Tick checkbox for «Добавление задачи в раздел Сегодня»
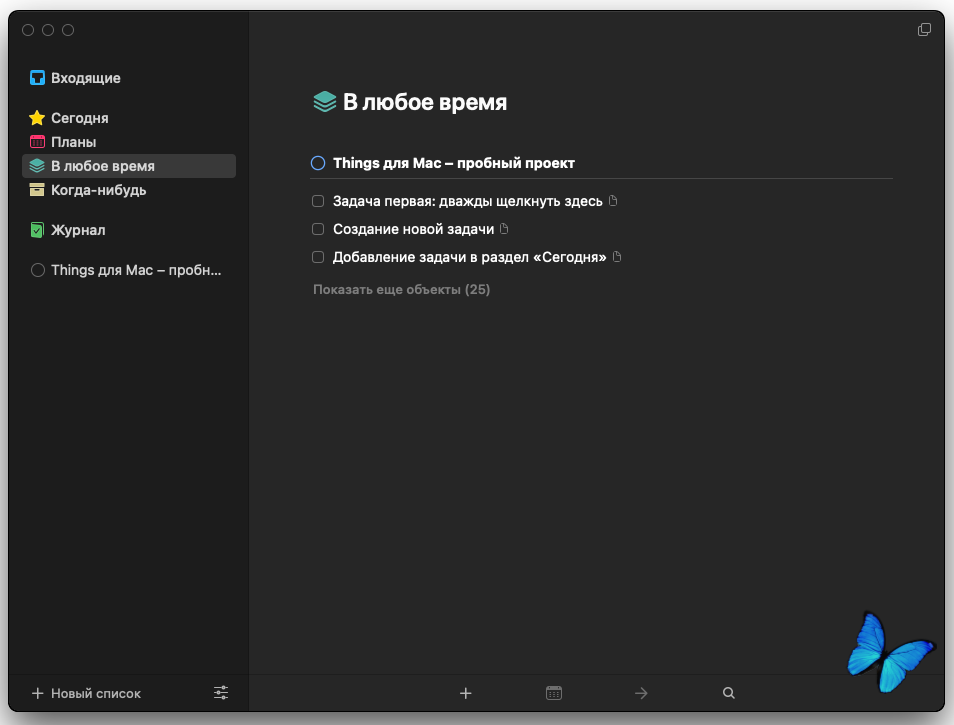Image resolution: width=954 pixels, height=725 pixels. pos(318,257)
